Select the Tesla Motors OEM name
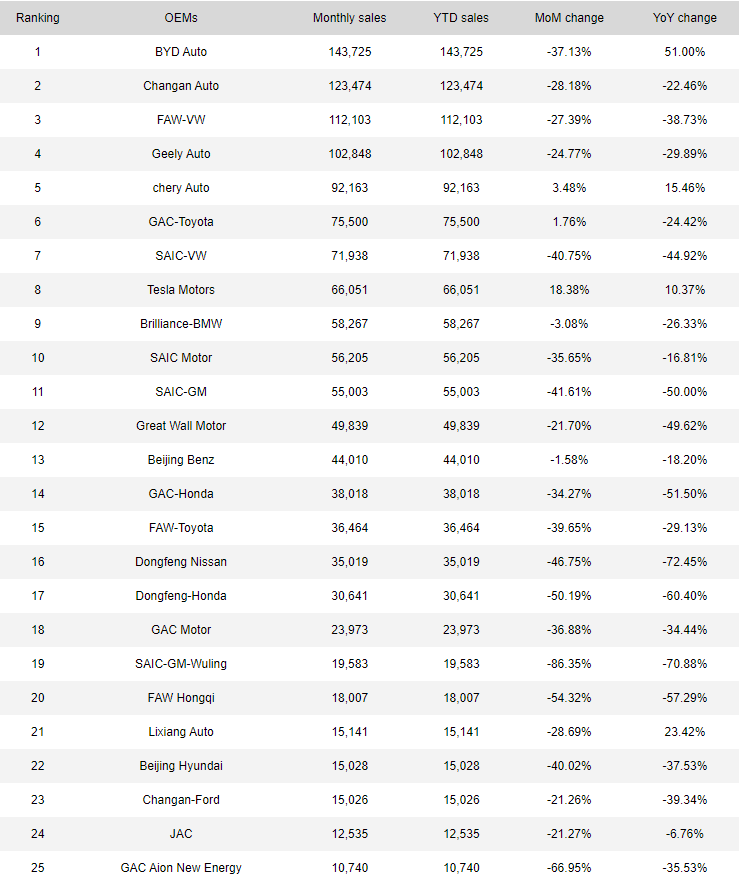Screen dimensions: 739x880 [181, 290]
